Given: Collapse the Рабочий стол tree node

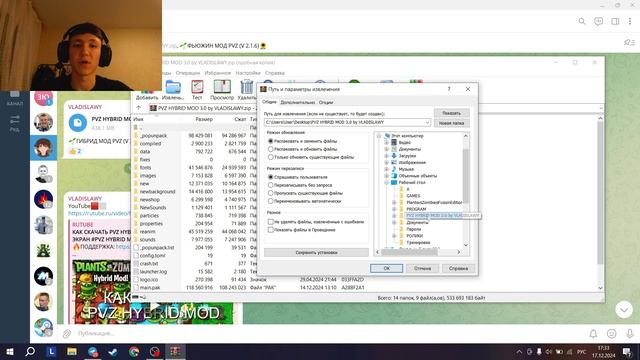Looking at the screenshot, I should (387, 182).
